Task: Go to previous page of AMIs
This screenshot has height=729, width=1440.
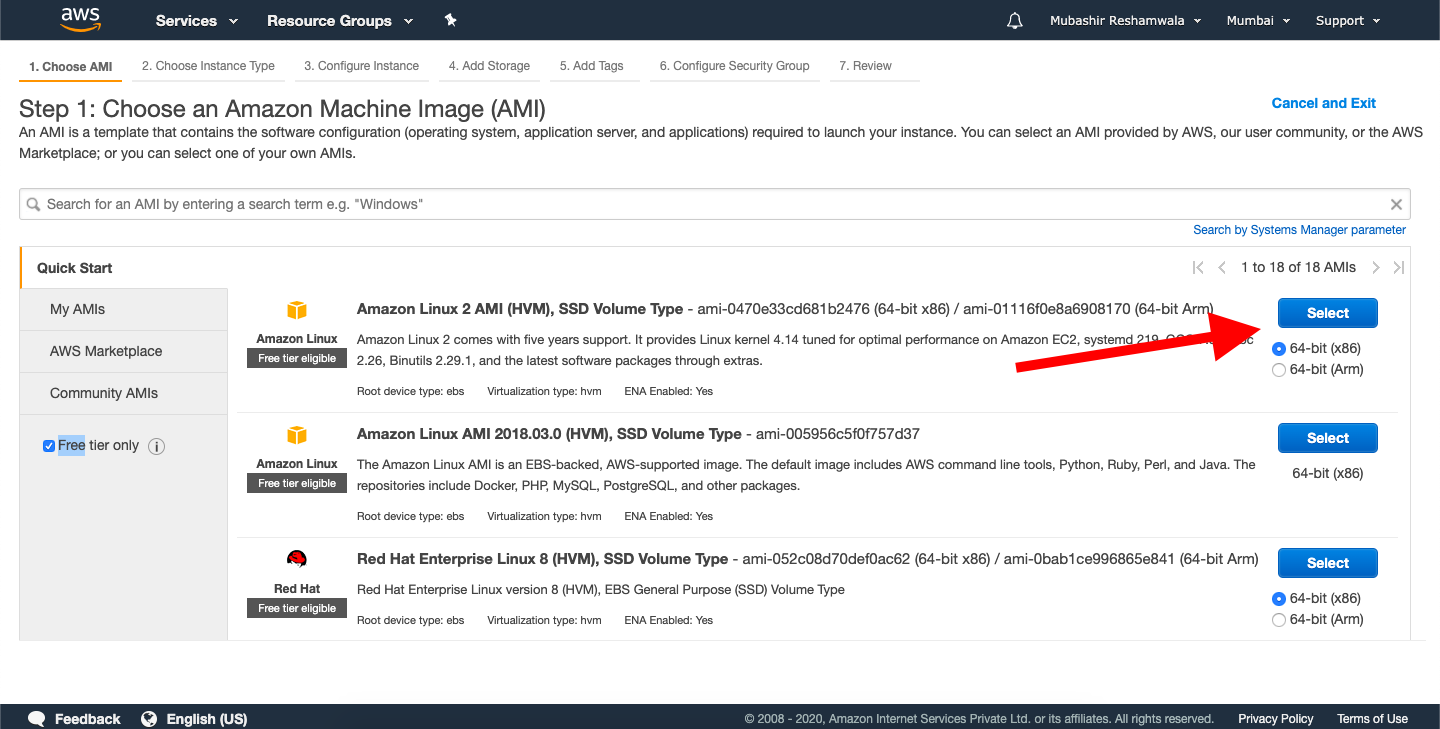Action: 1222,267
